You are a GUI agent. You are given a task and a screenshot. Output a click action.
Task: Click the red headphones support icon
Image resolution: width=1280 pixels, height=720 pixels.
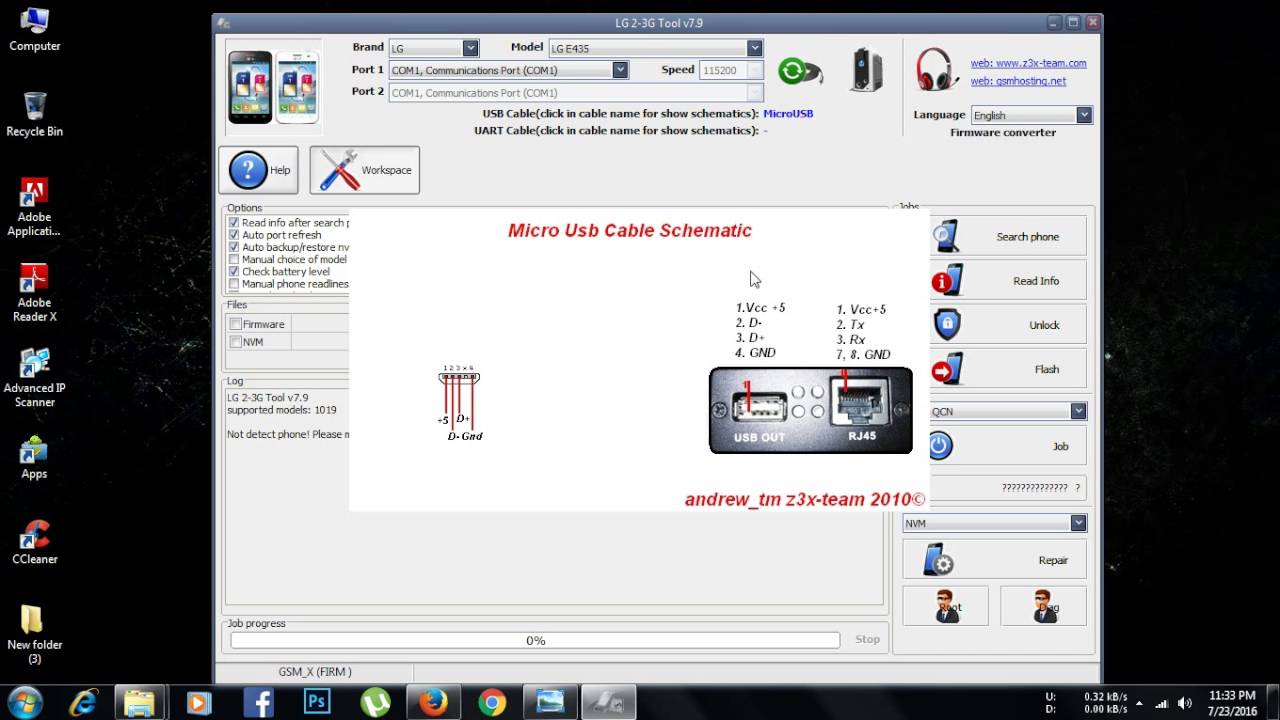(x=937, y=70)
